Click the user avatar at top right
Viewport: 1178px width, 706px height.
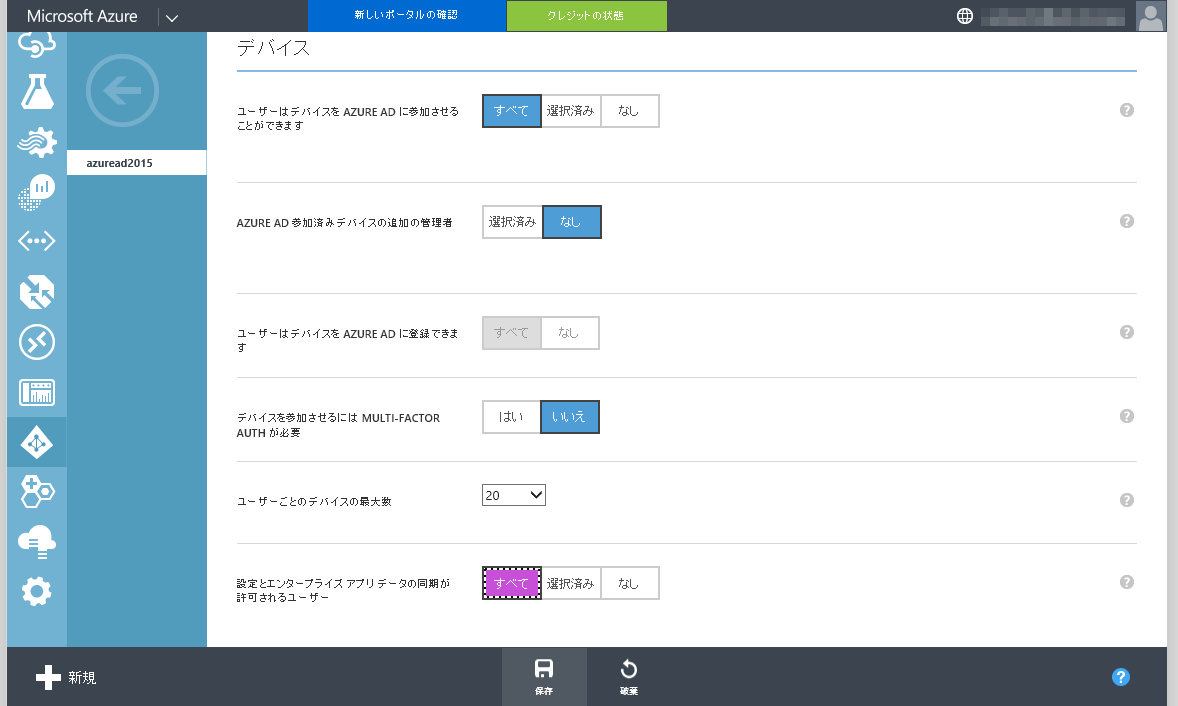(1150, 16)
